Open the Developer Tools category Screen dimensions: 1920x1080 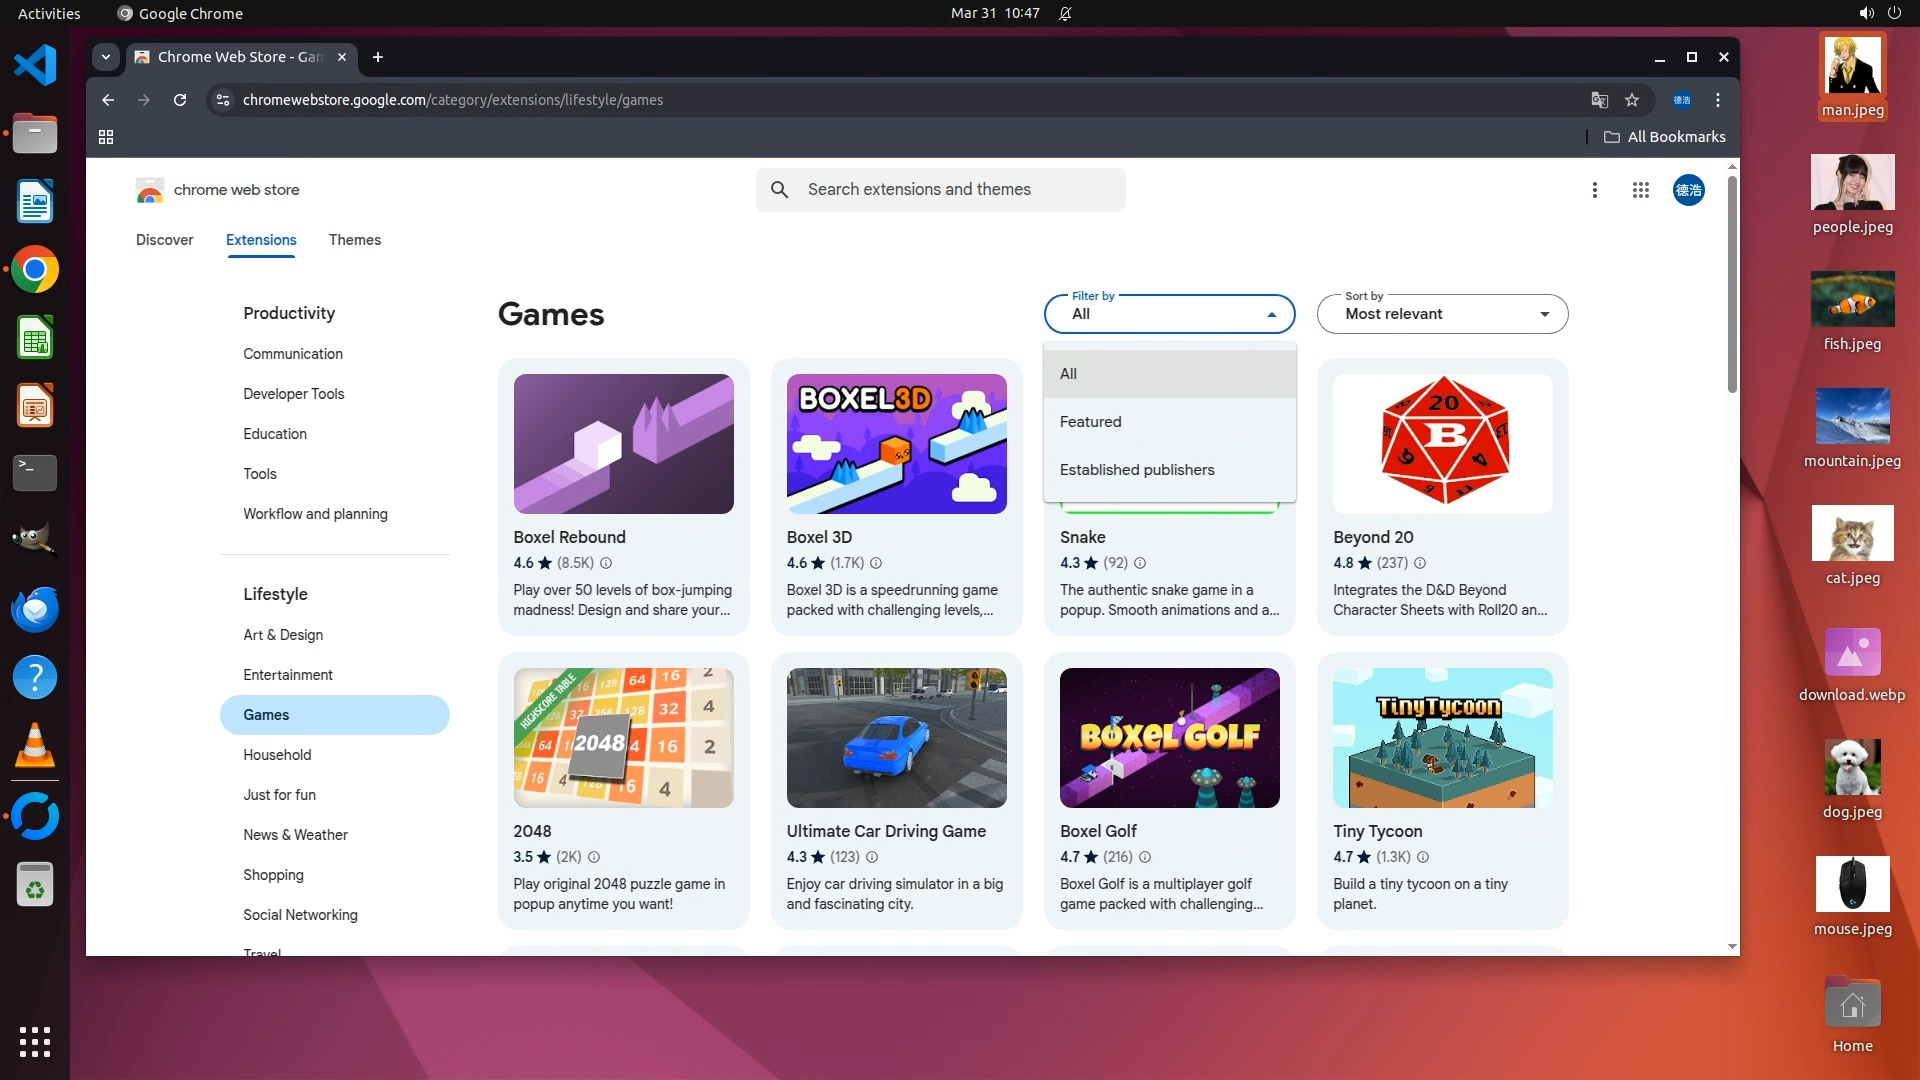293,394
